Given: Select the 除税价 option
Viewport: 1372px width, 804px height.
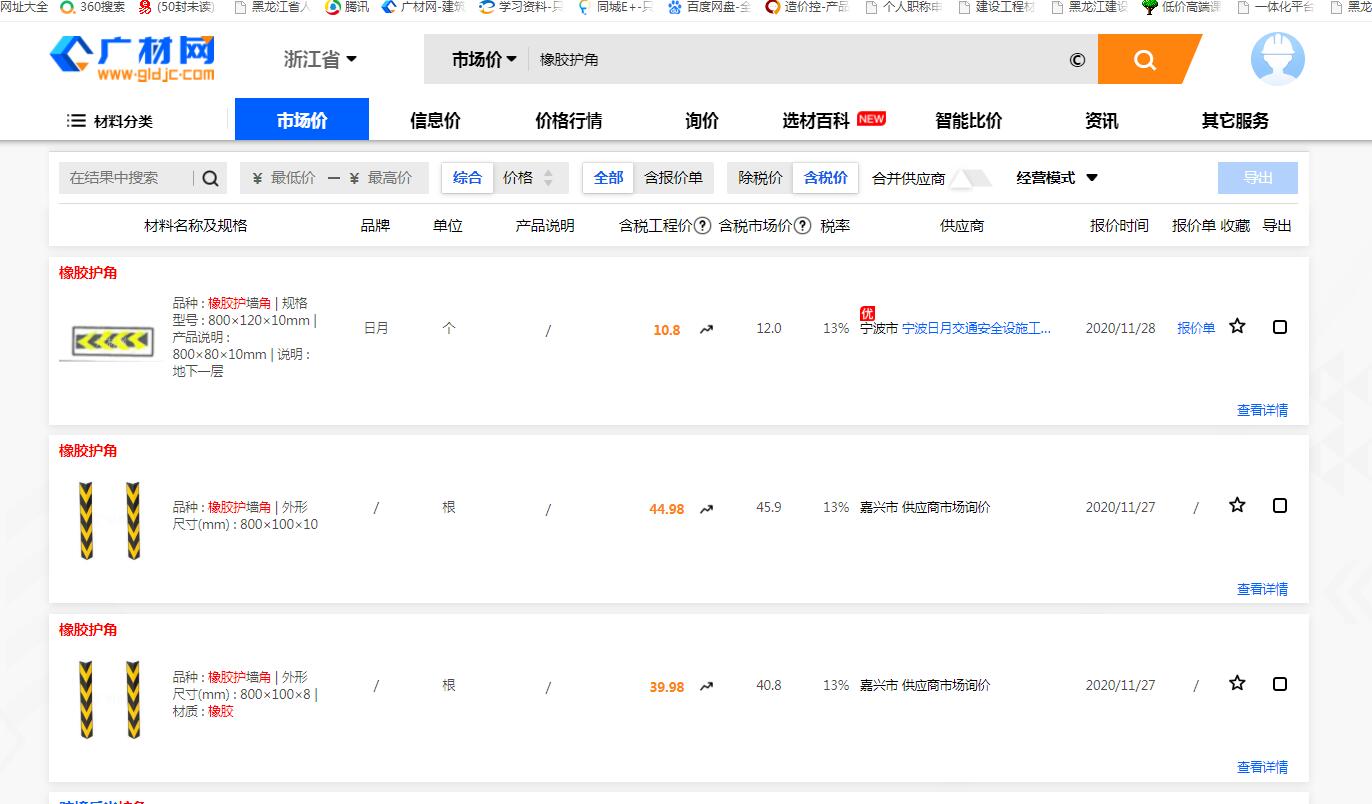Looking at the screenshot, I should [760, 178].
